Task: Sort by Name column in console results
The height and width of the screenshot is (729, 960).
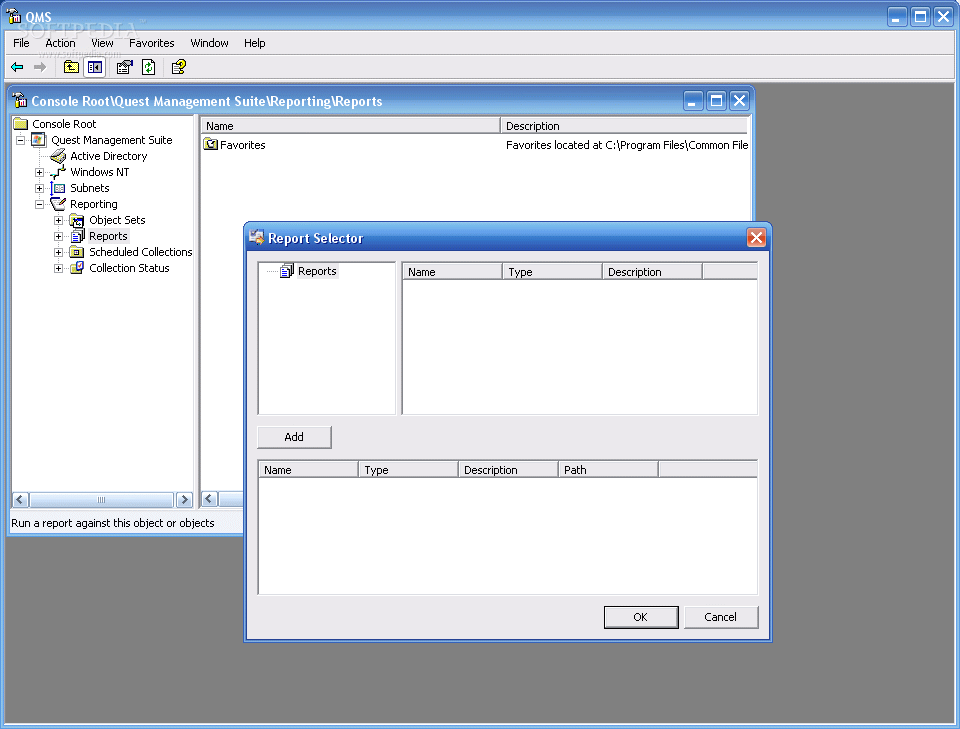Action: click(351, 125)
